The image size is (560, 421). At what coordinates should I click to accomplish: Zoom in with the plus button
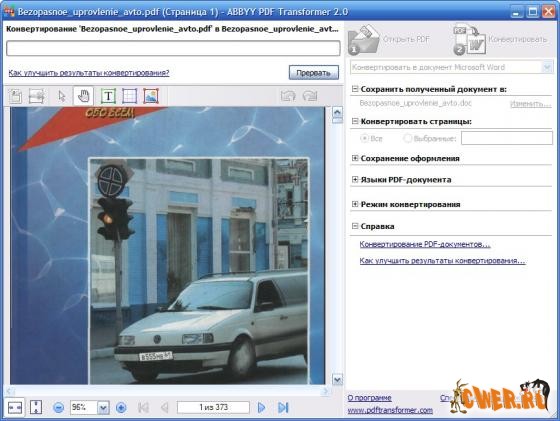pyautogui.click(x=121, y=407)
